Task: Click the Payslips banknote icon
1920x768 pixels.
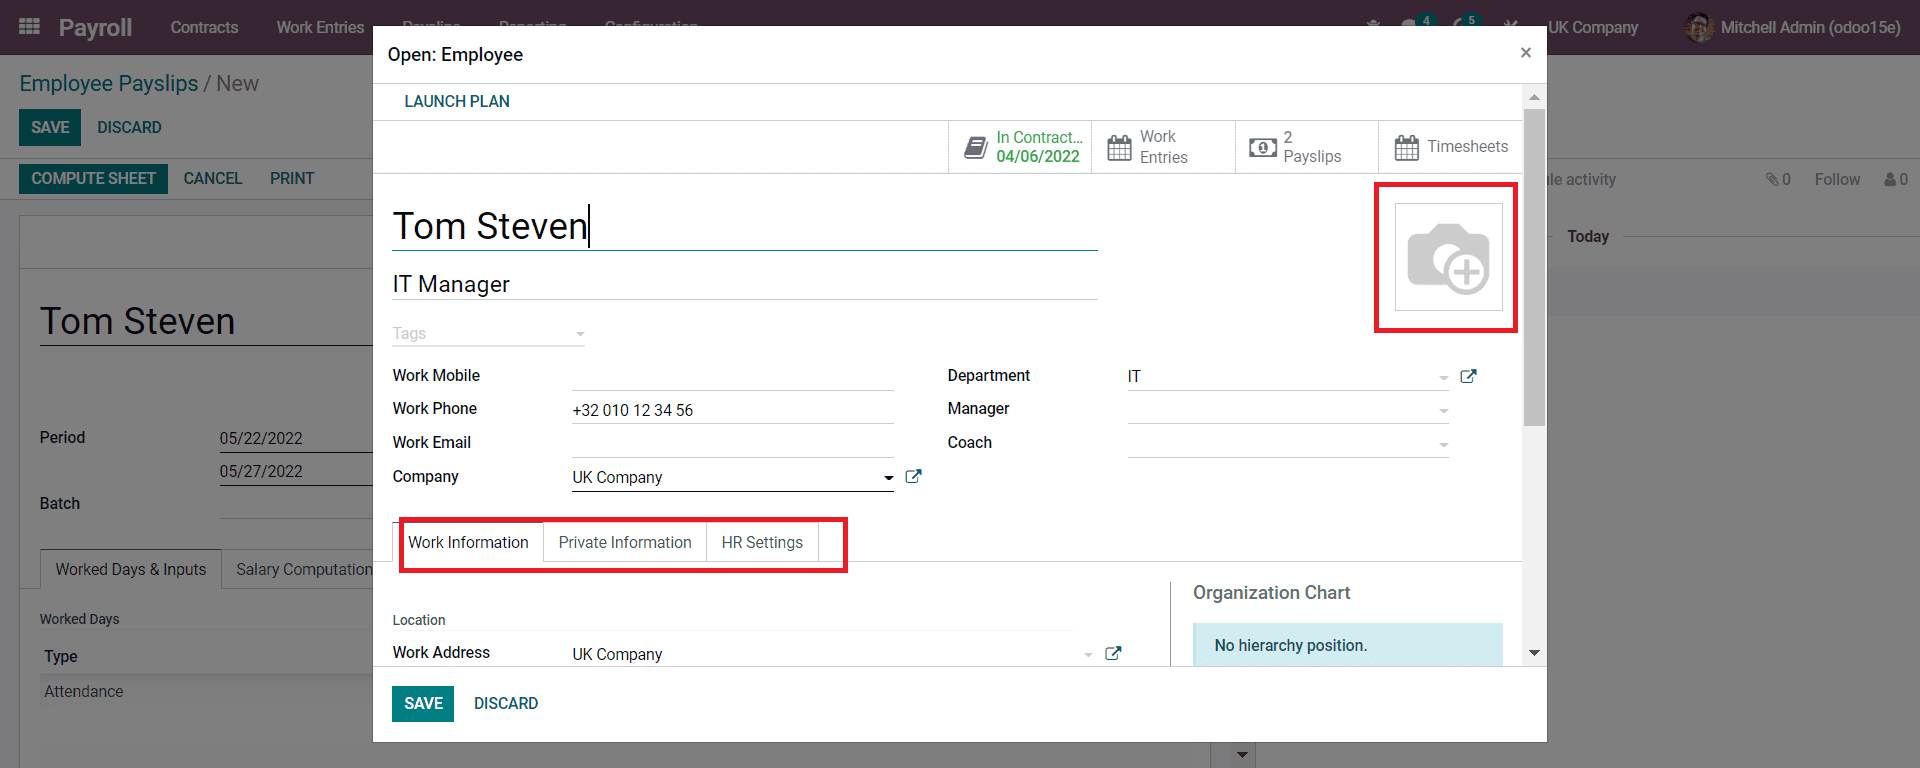Action: (1263, 148)
